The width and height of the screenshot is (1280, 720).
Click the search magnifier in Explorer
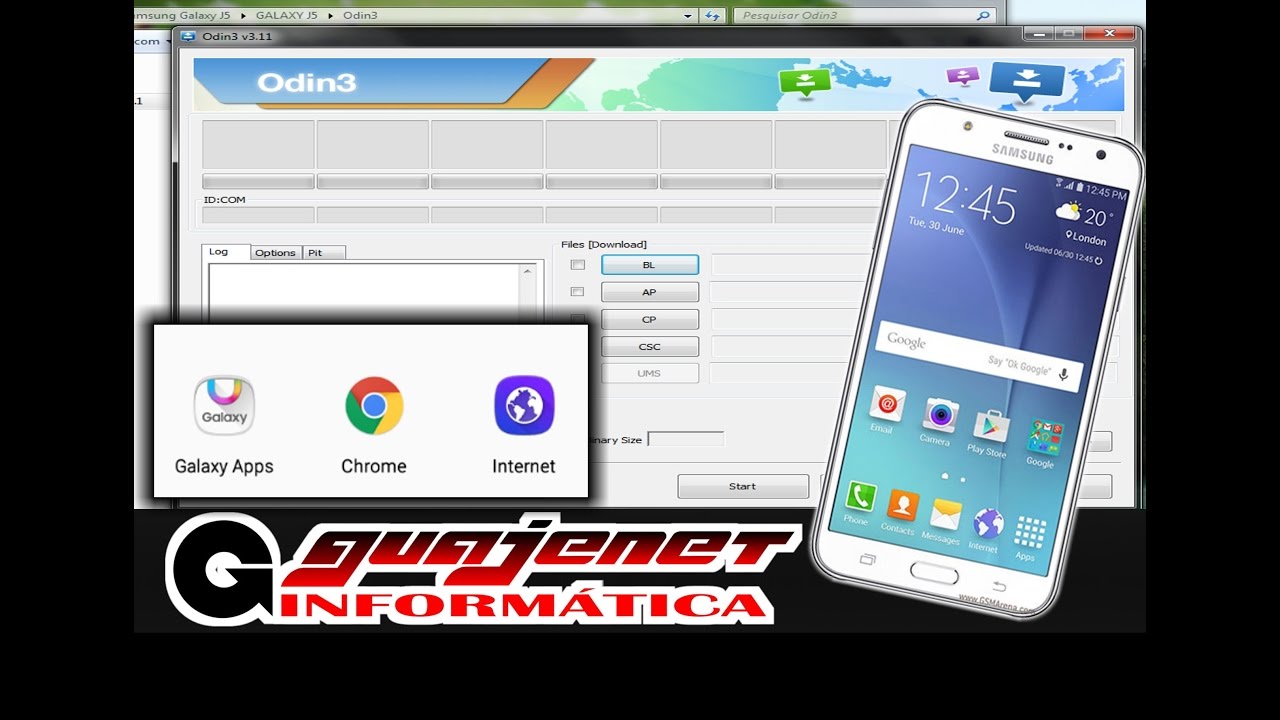(984, 15)
